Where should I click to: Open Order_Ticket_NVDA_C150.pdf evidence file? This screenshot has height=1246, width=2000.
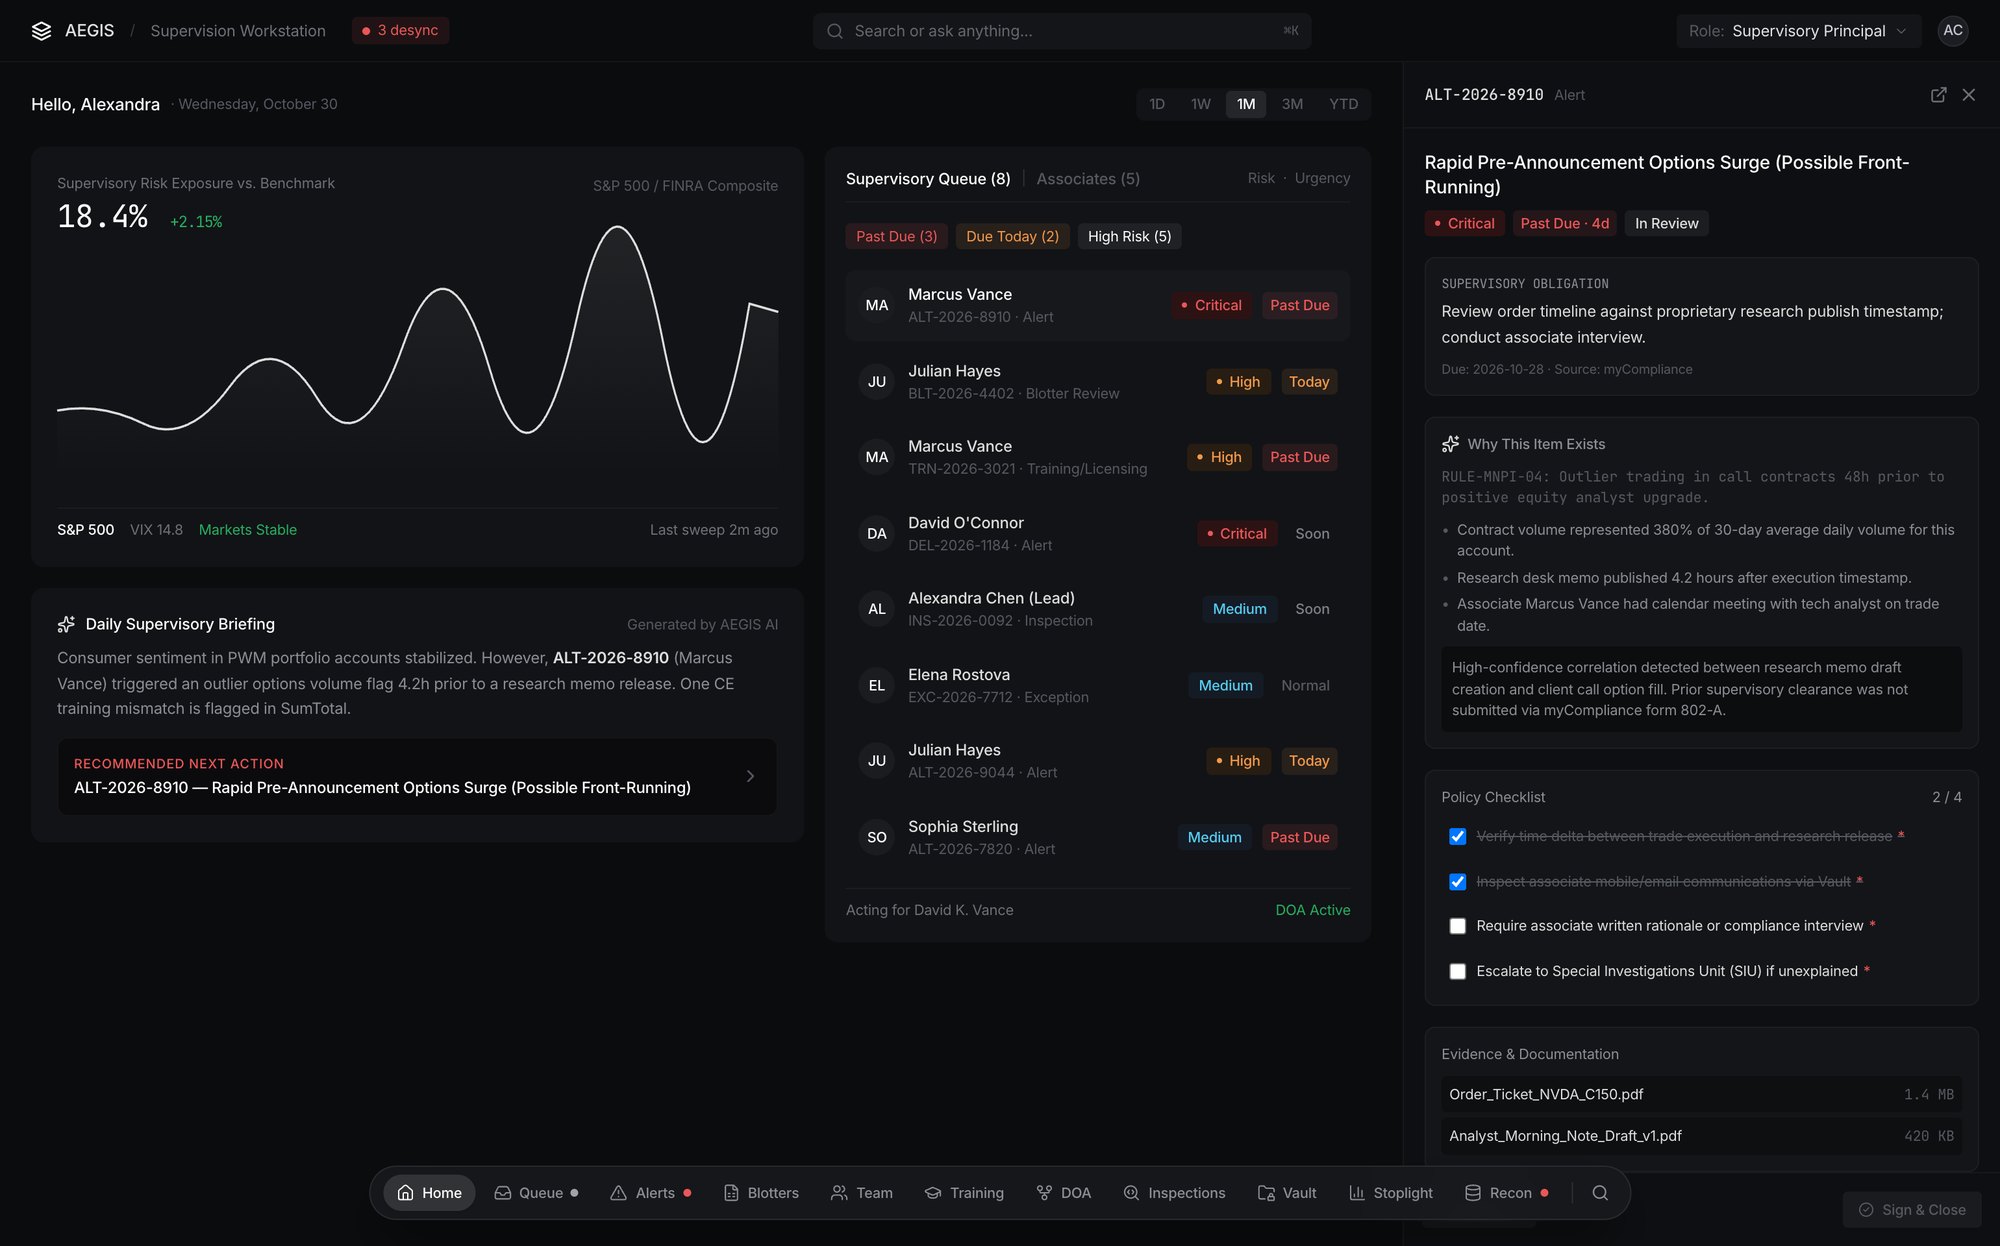(x=1701, y=1094)
